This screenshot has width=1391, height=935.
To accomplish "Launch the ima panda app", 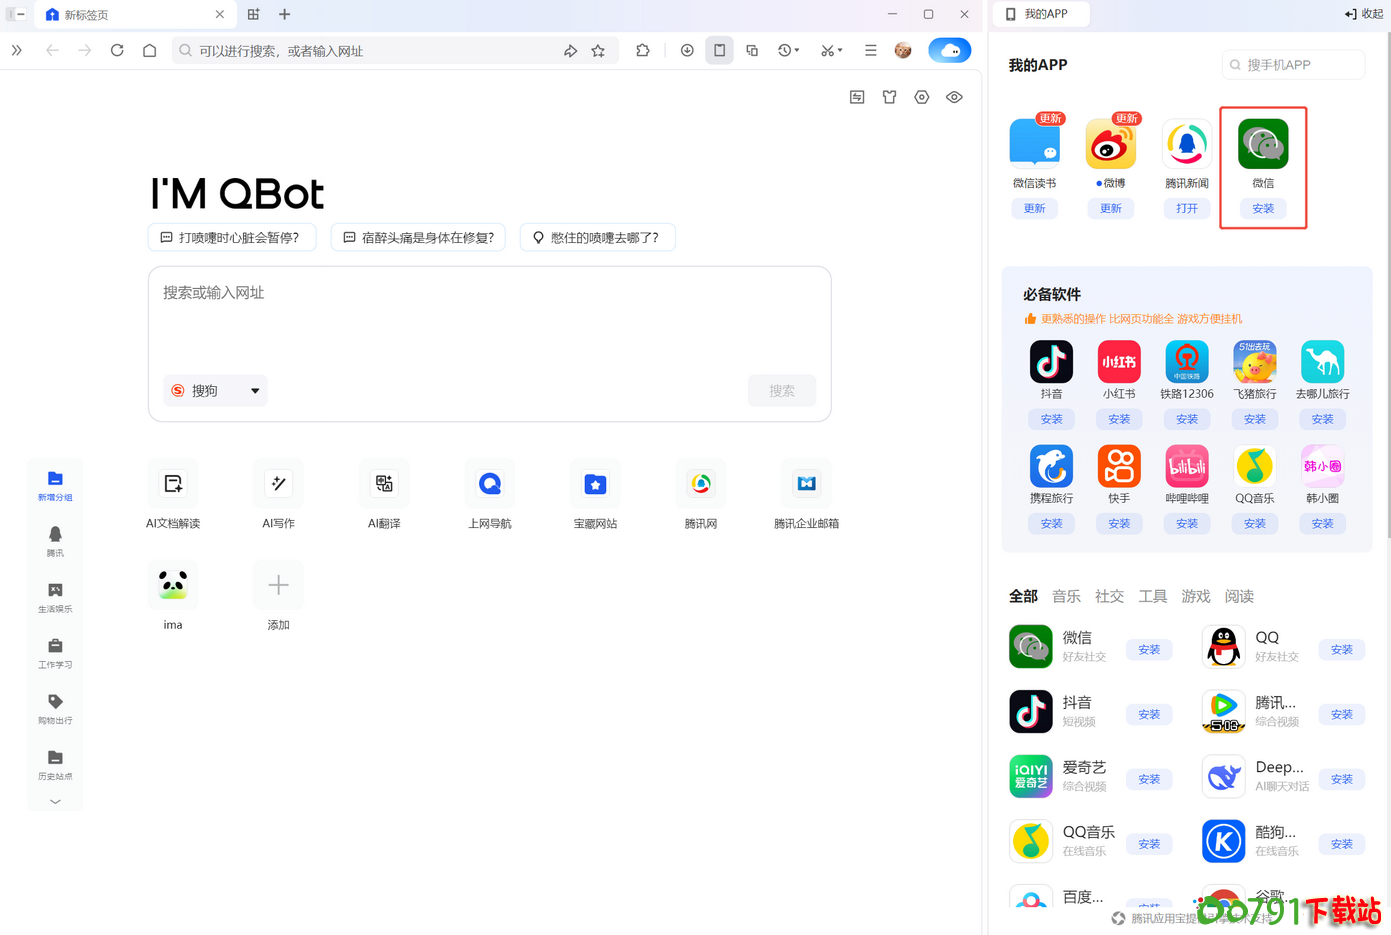I will point(172,584).
